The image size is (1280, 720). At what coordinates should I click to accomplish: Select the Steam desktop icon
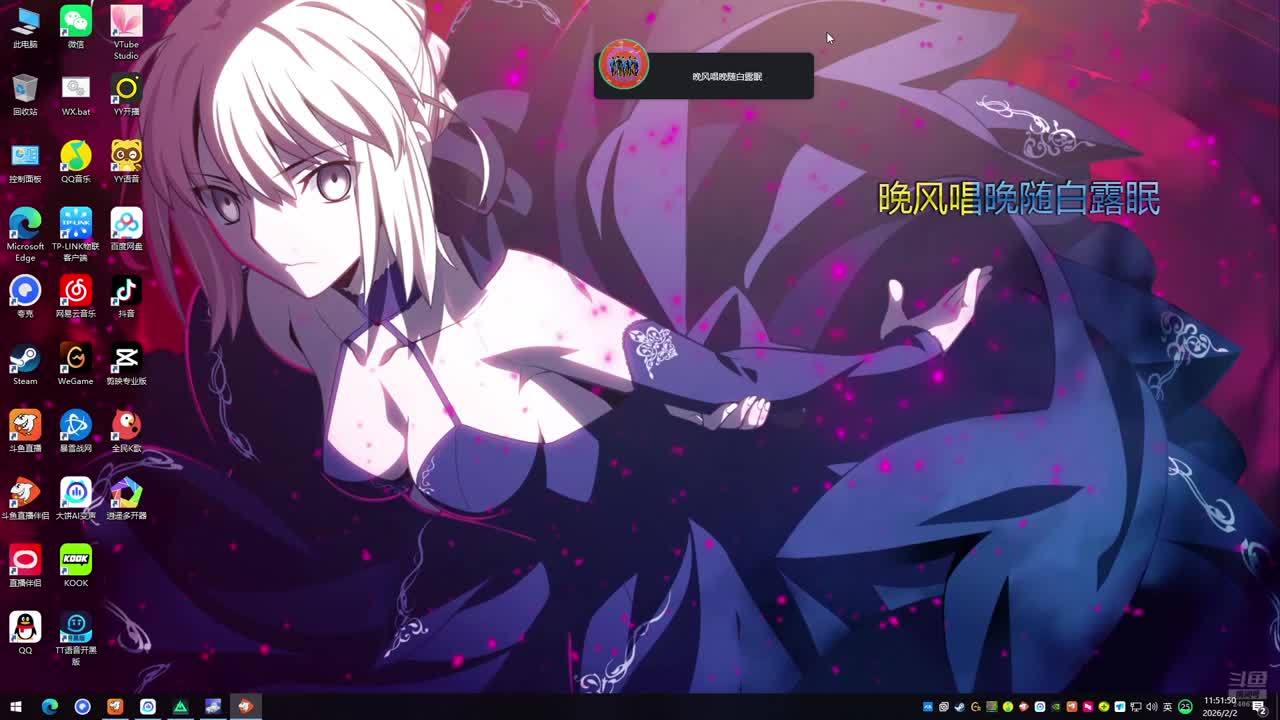point(25,359)
